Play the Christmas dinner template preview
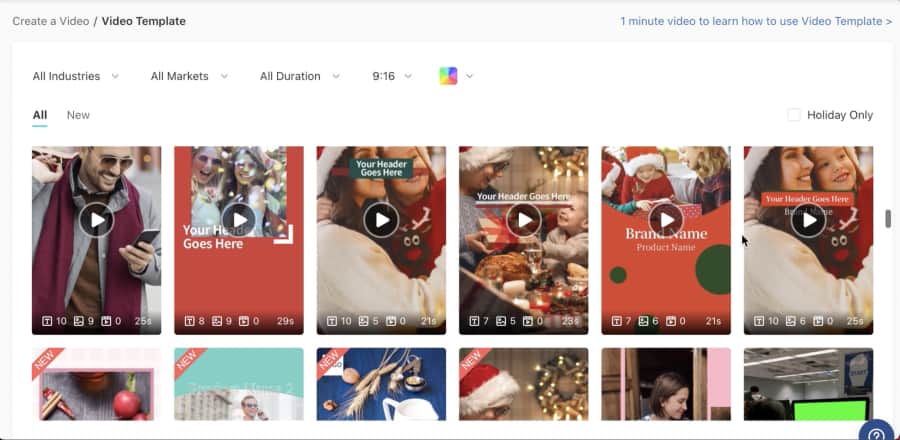Screen dimensions: 900x440 pyautogui.click(x=523, y=220)
